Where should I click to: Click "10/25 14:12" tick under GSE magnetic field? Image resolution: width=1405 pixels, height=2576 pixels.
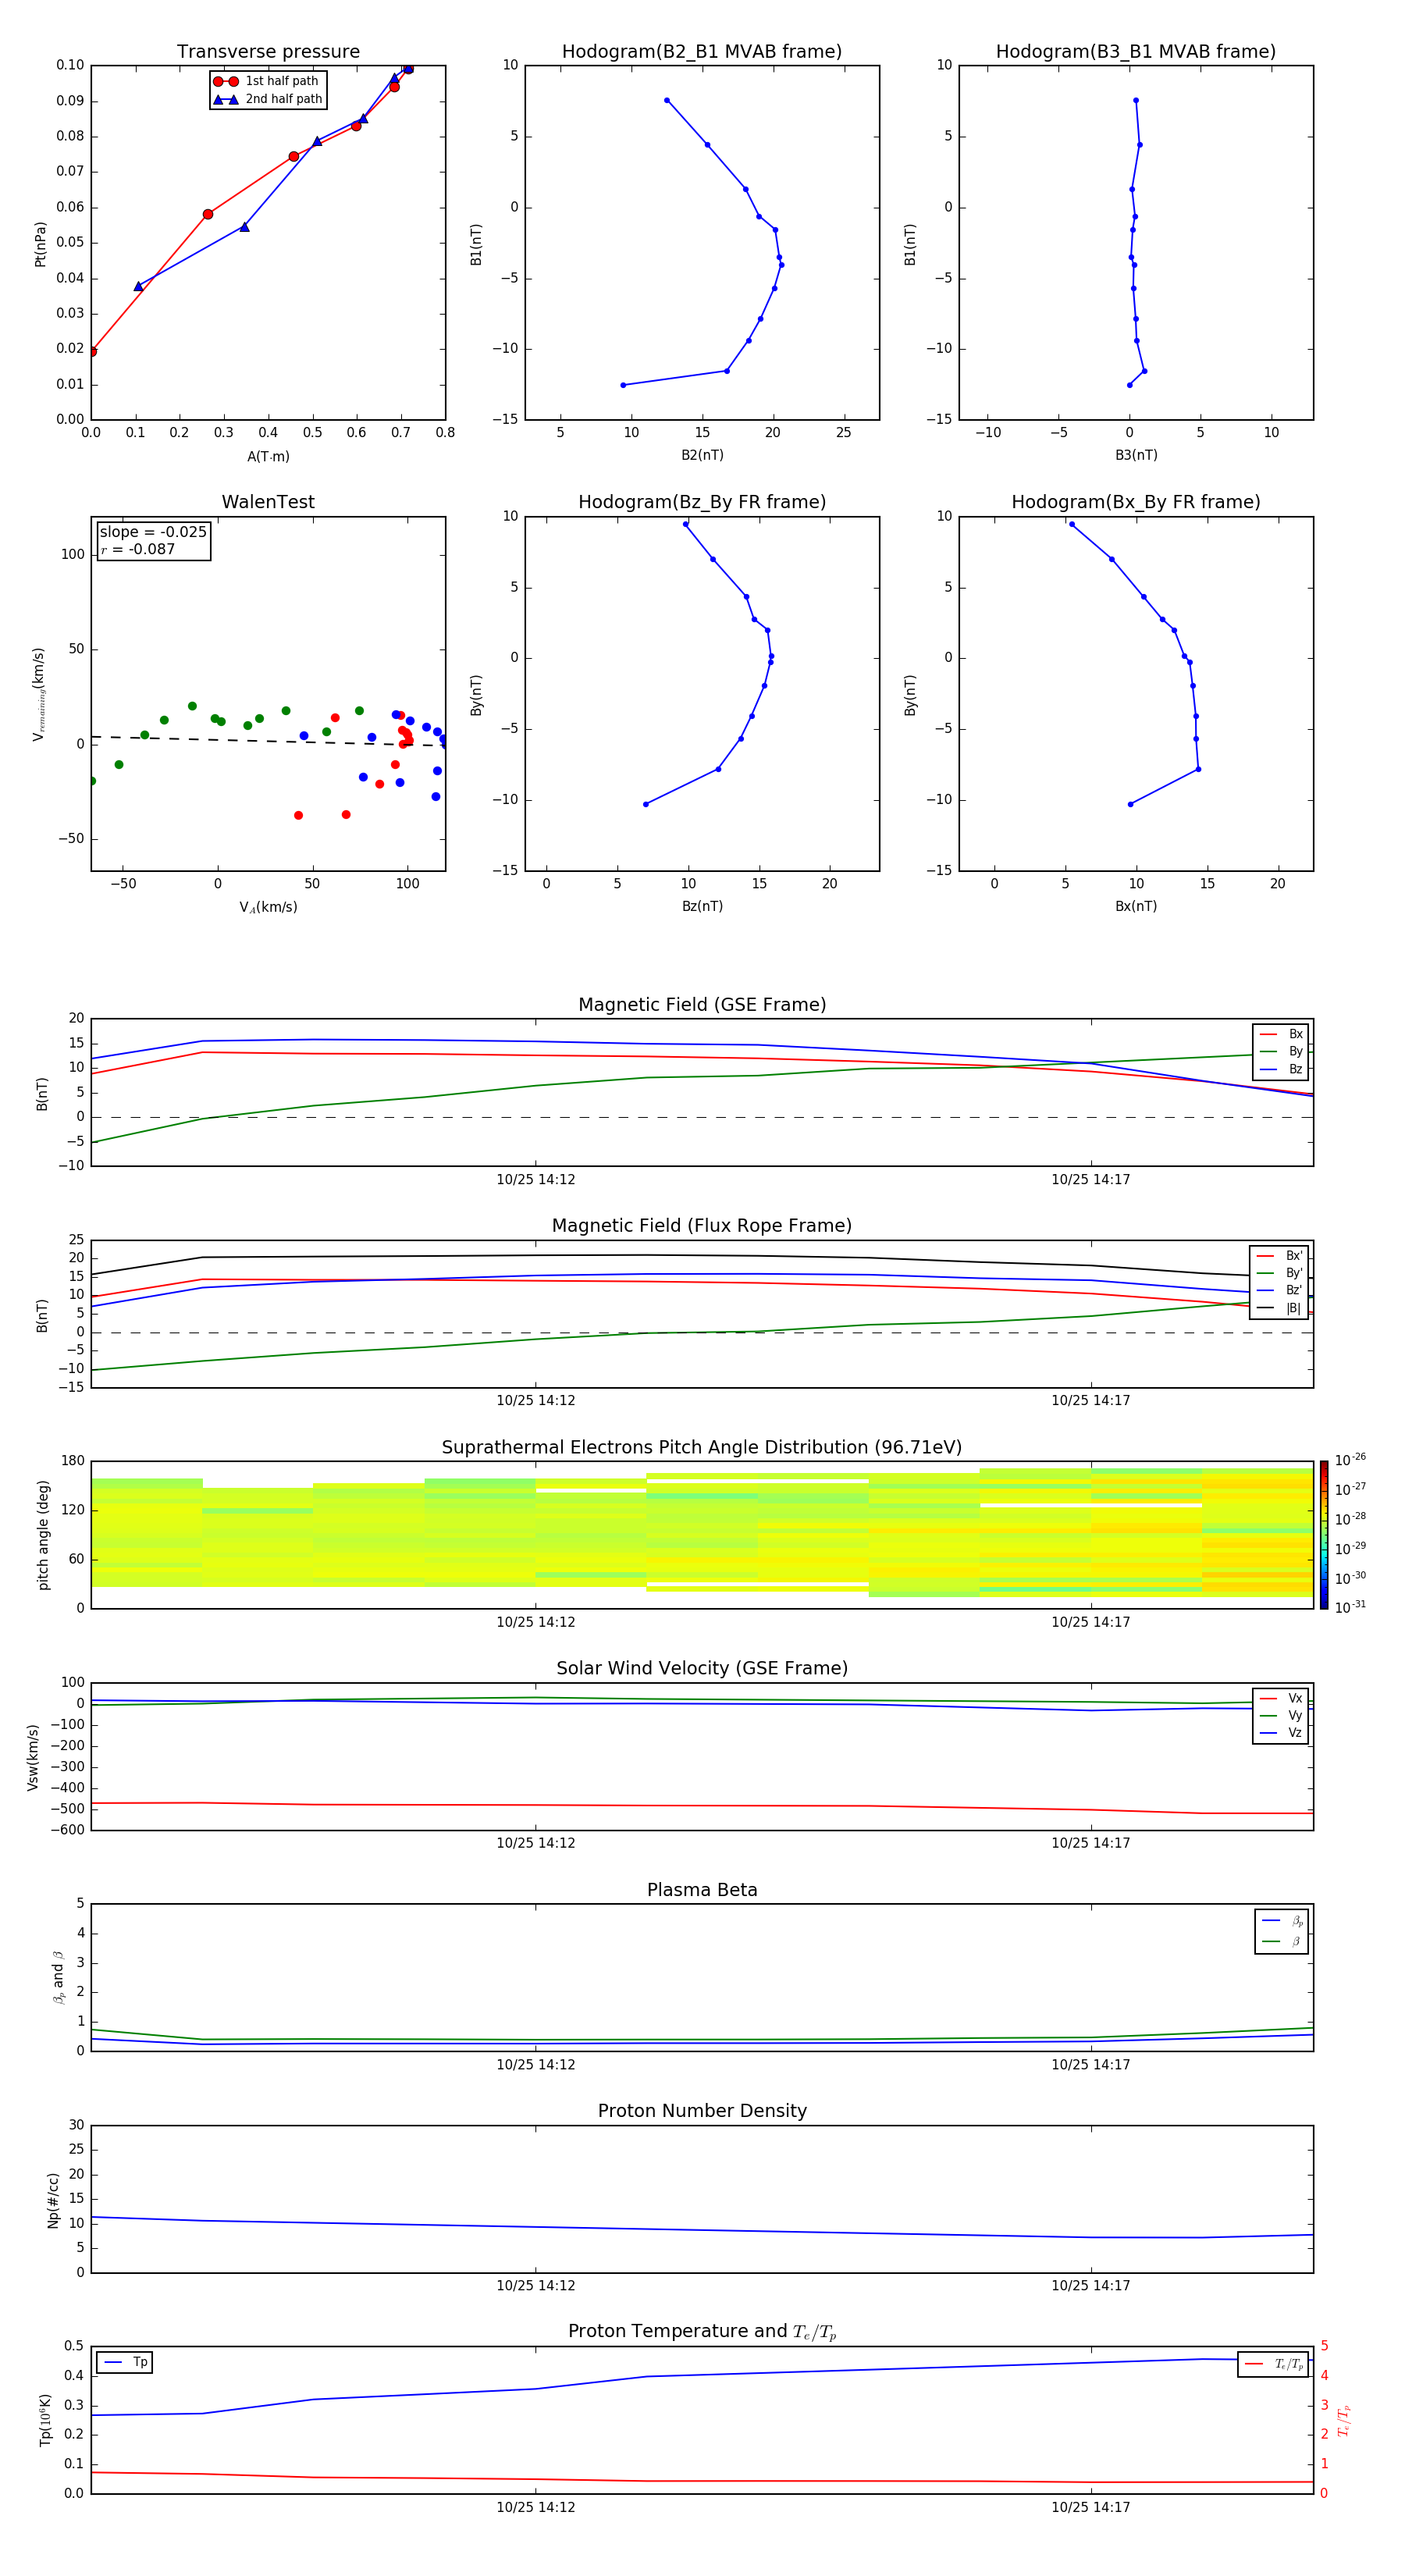pyautogui.click(x=536, y=1180)
